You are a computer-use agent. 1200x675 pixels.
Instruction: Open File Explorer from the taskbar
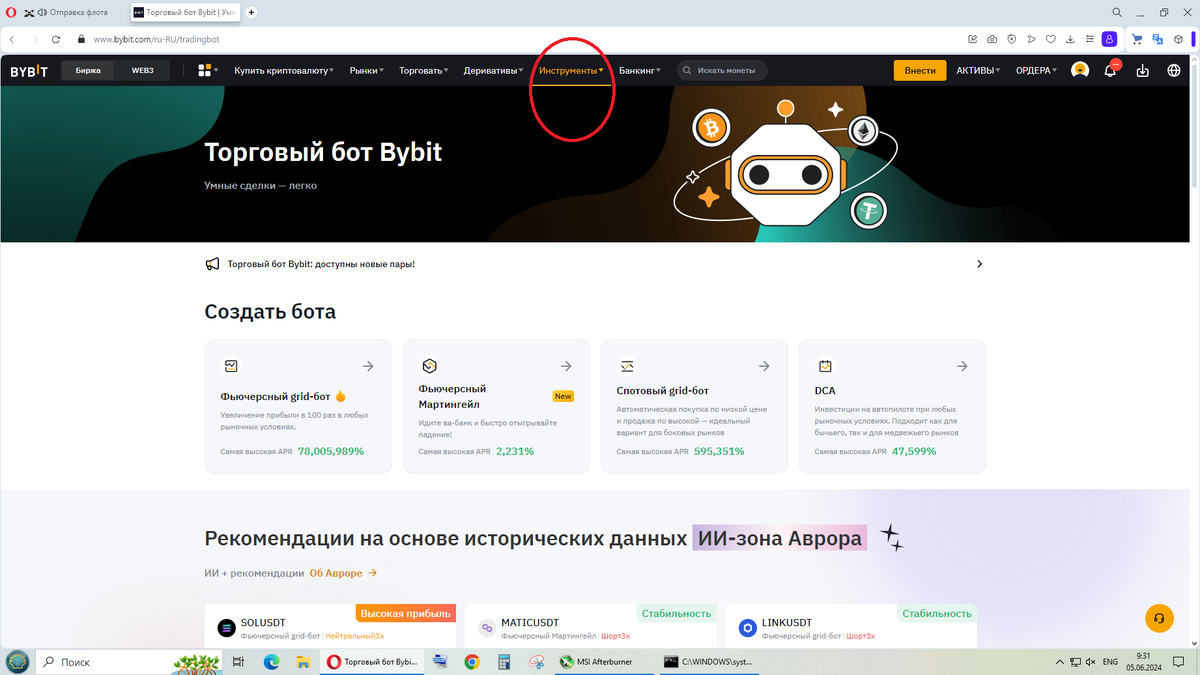coord(302,662)
